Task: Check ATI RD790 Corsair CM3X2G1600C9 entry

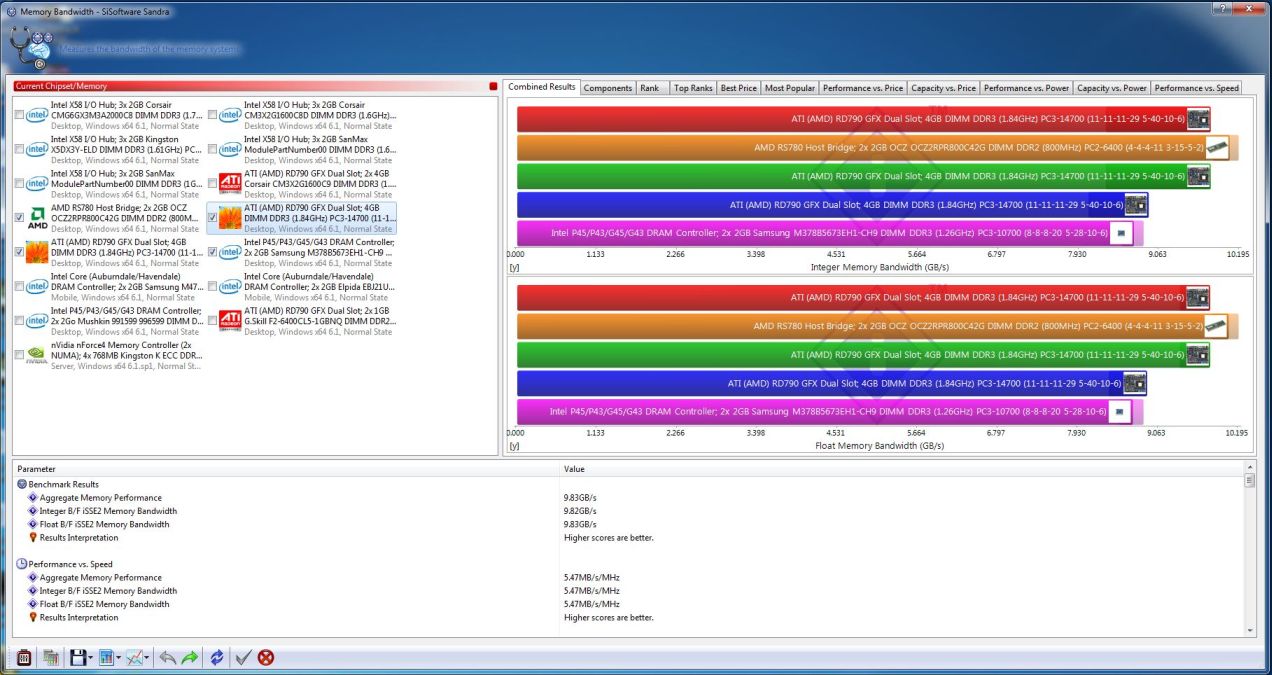Action: click(212, 183)
